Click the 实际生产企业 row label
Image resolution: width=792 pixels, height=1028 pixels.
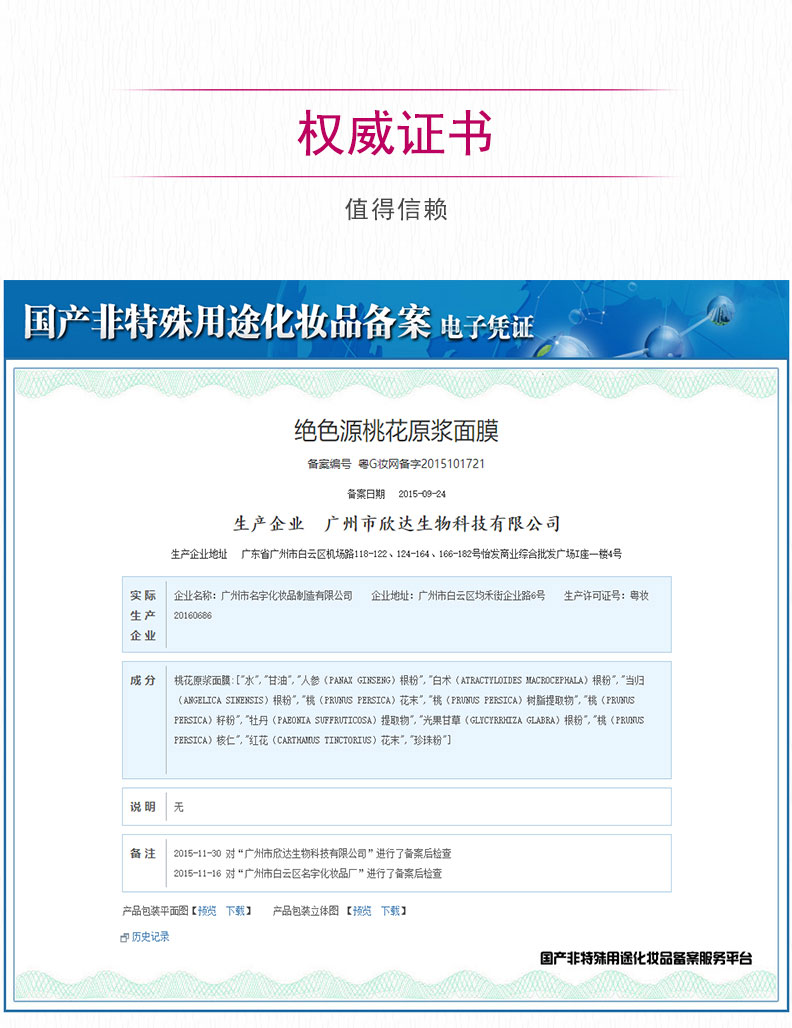[143, 615]
